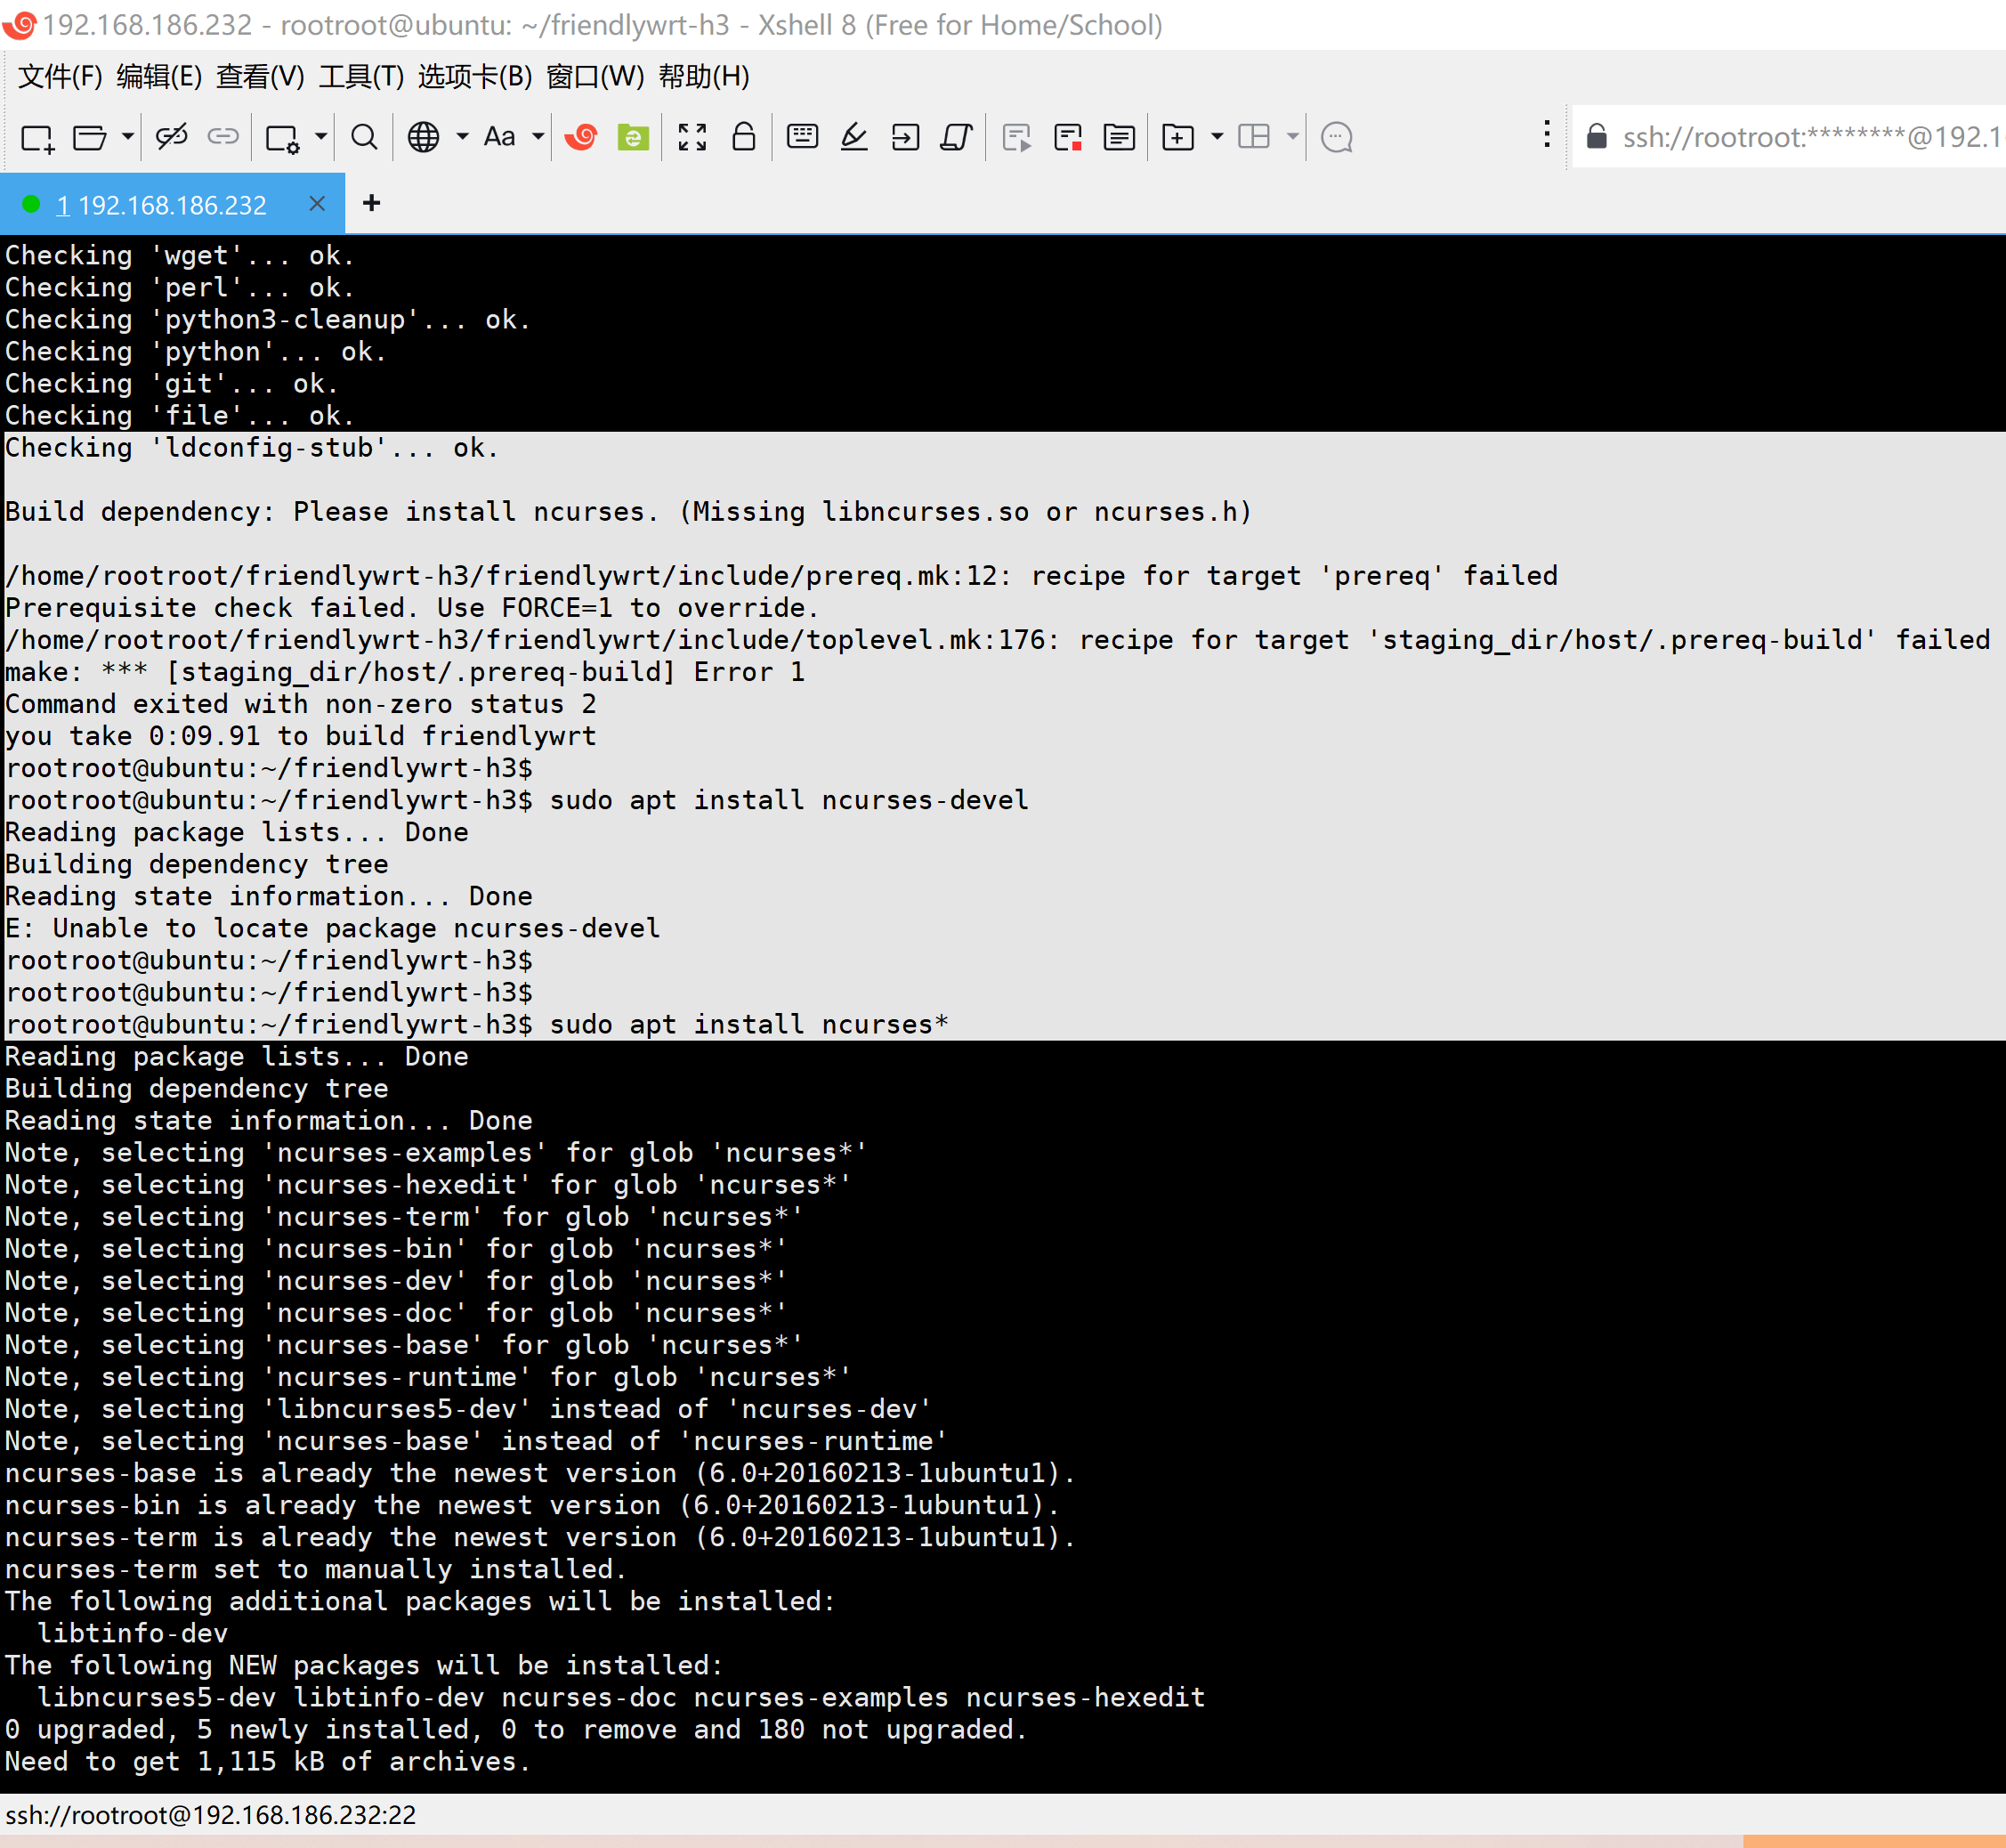Viewport: 2006px width, 1848px height.
Task: Launch Xftp green folder icon
Action: coord(632,137)
